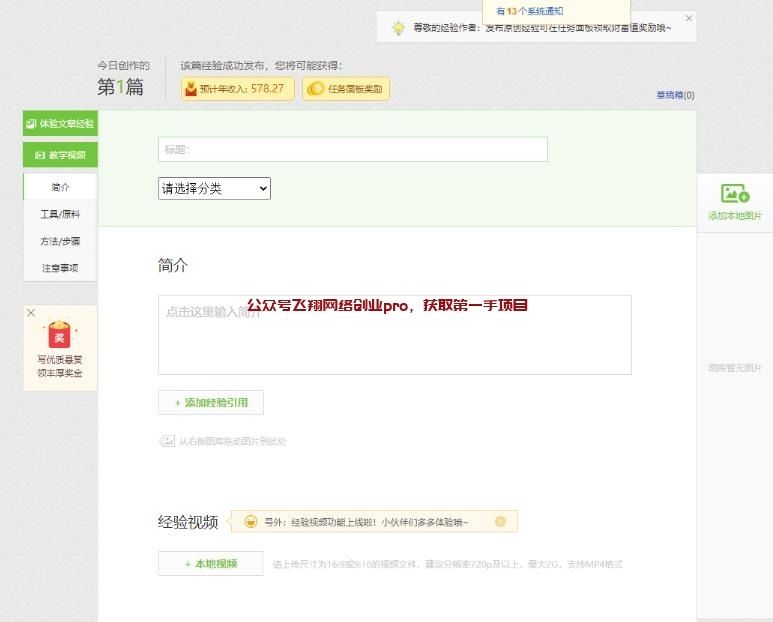The width and height of the screenshot is (773, 622).
Task: Close the top author notification banner
Action: pyautogui.click(x=688, y=18)
